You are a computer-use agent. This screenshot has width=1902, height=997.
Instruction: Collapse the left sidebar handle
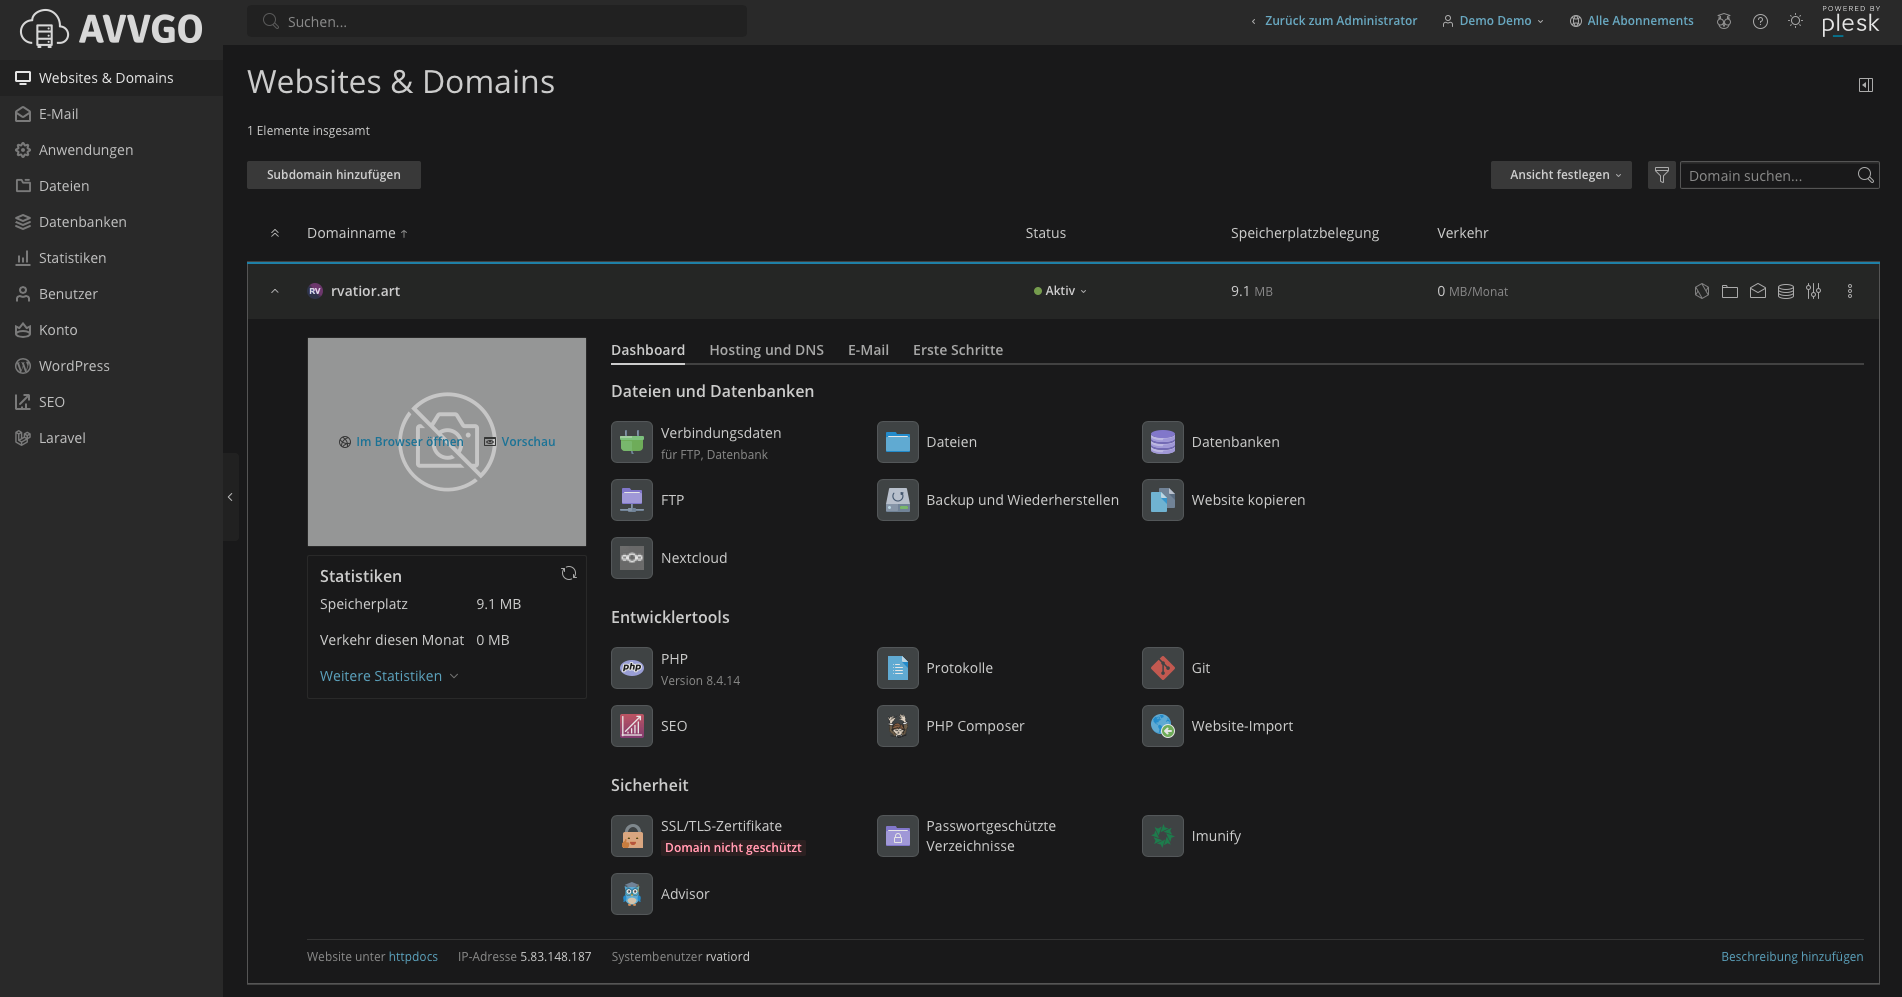coord(230,497)
